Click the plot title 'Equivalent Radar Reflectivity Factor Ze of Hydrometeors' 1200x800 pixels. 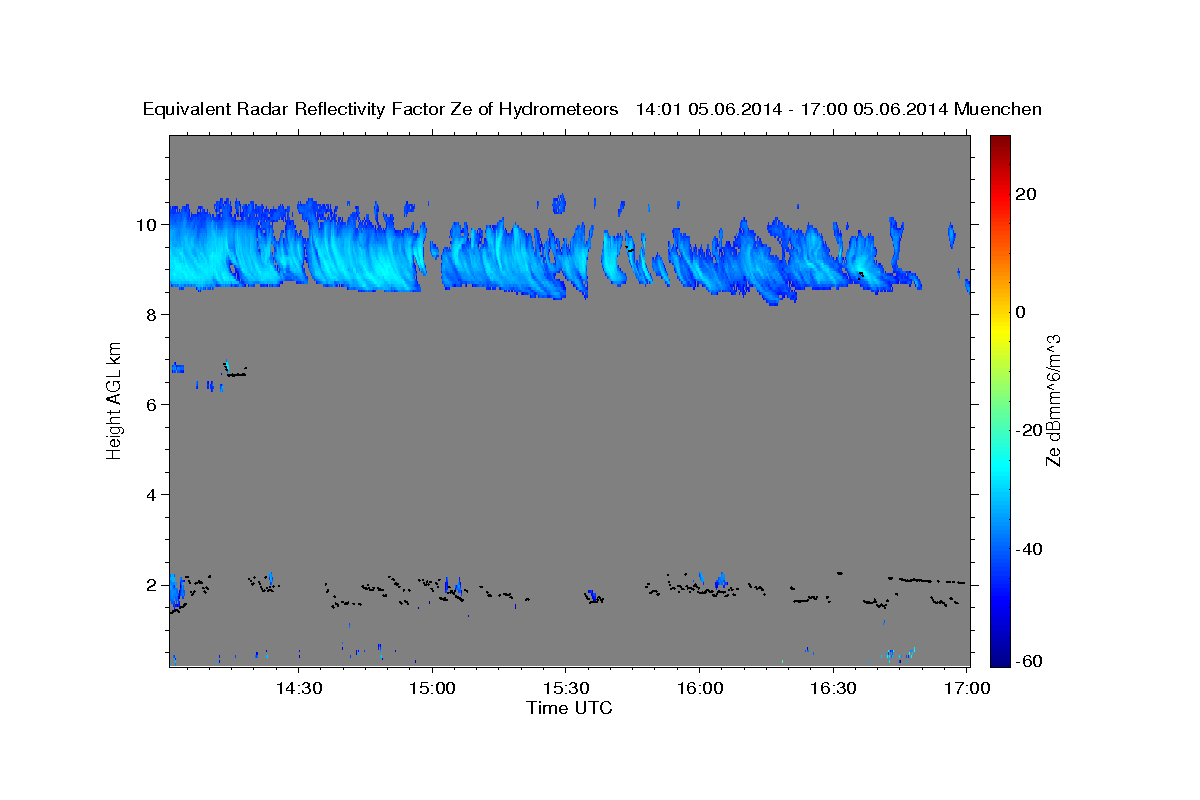(x=381, y=109)
